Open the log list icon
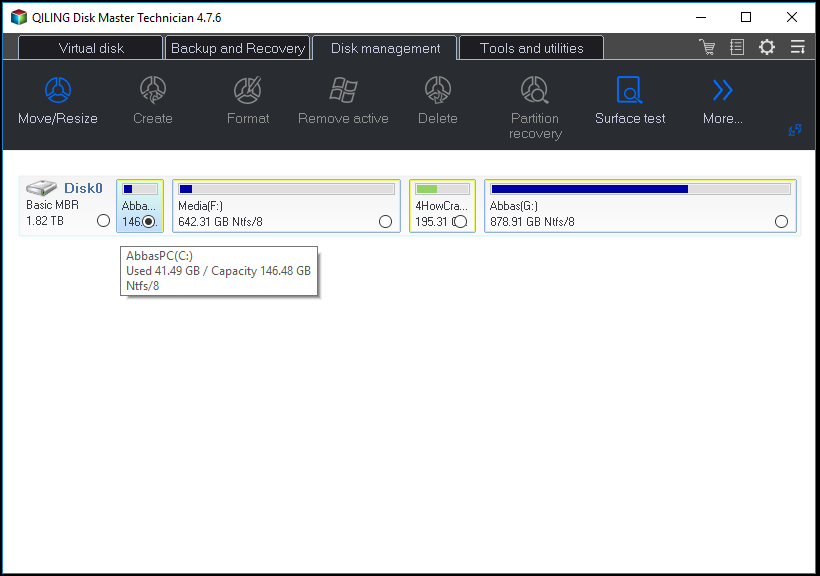820x576 pixels. click(x=737, y=47)
